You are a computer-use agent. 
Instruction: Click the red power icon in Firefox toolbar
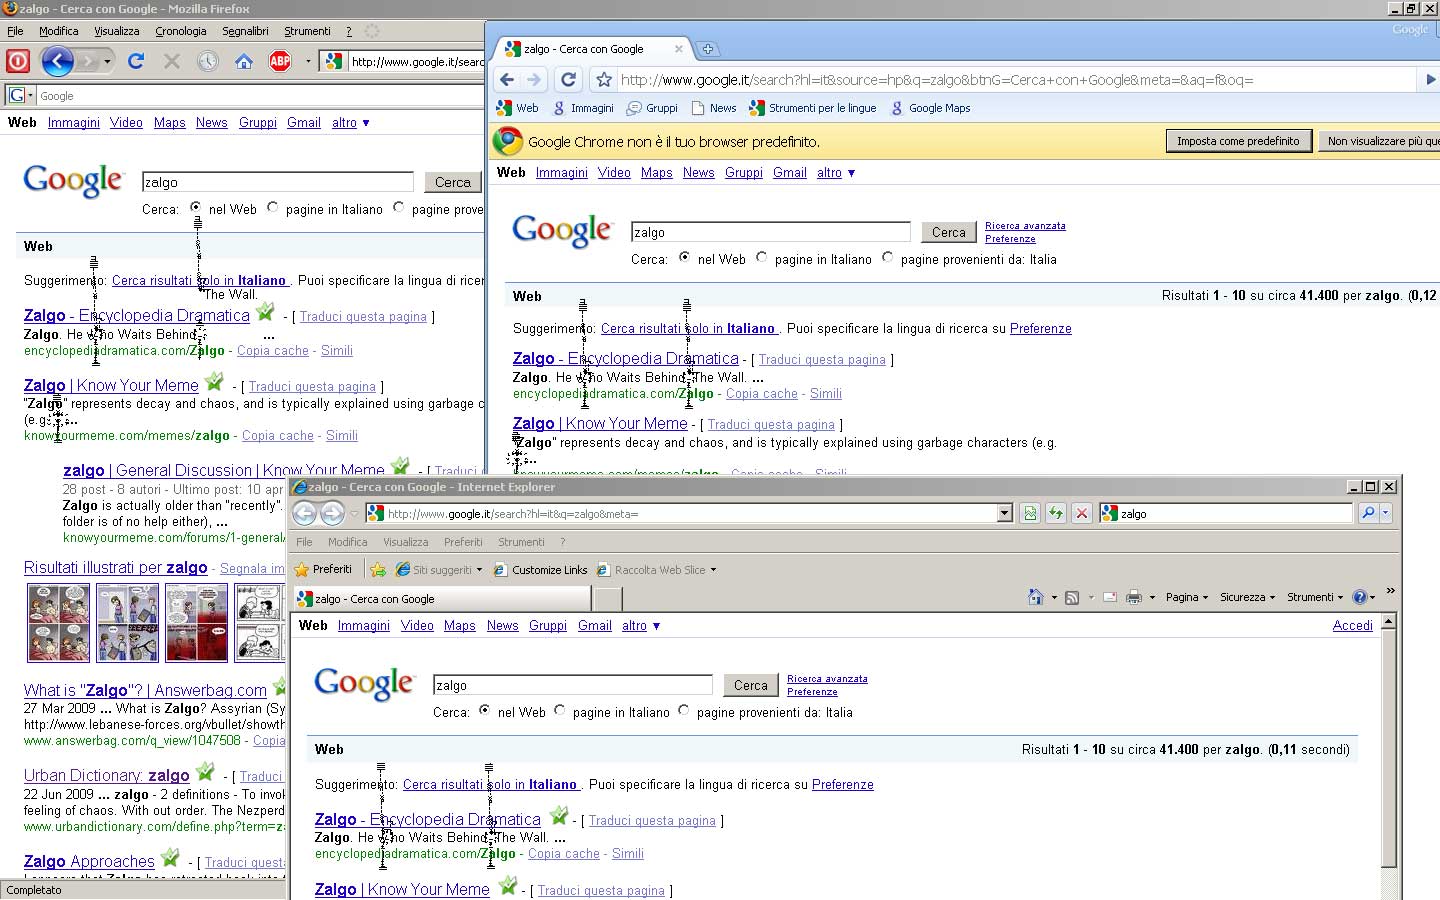tap(18, 61)
